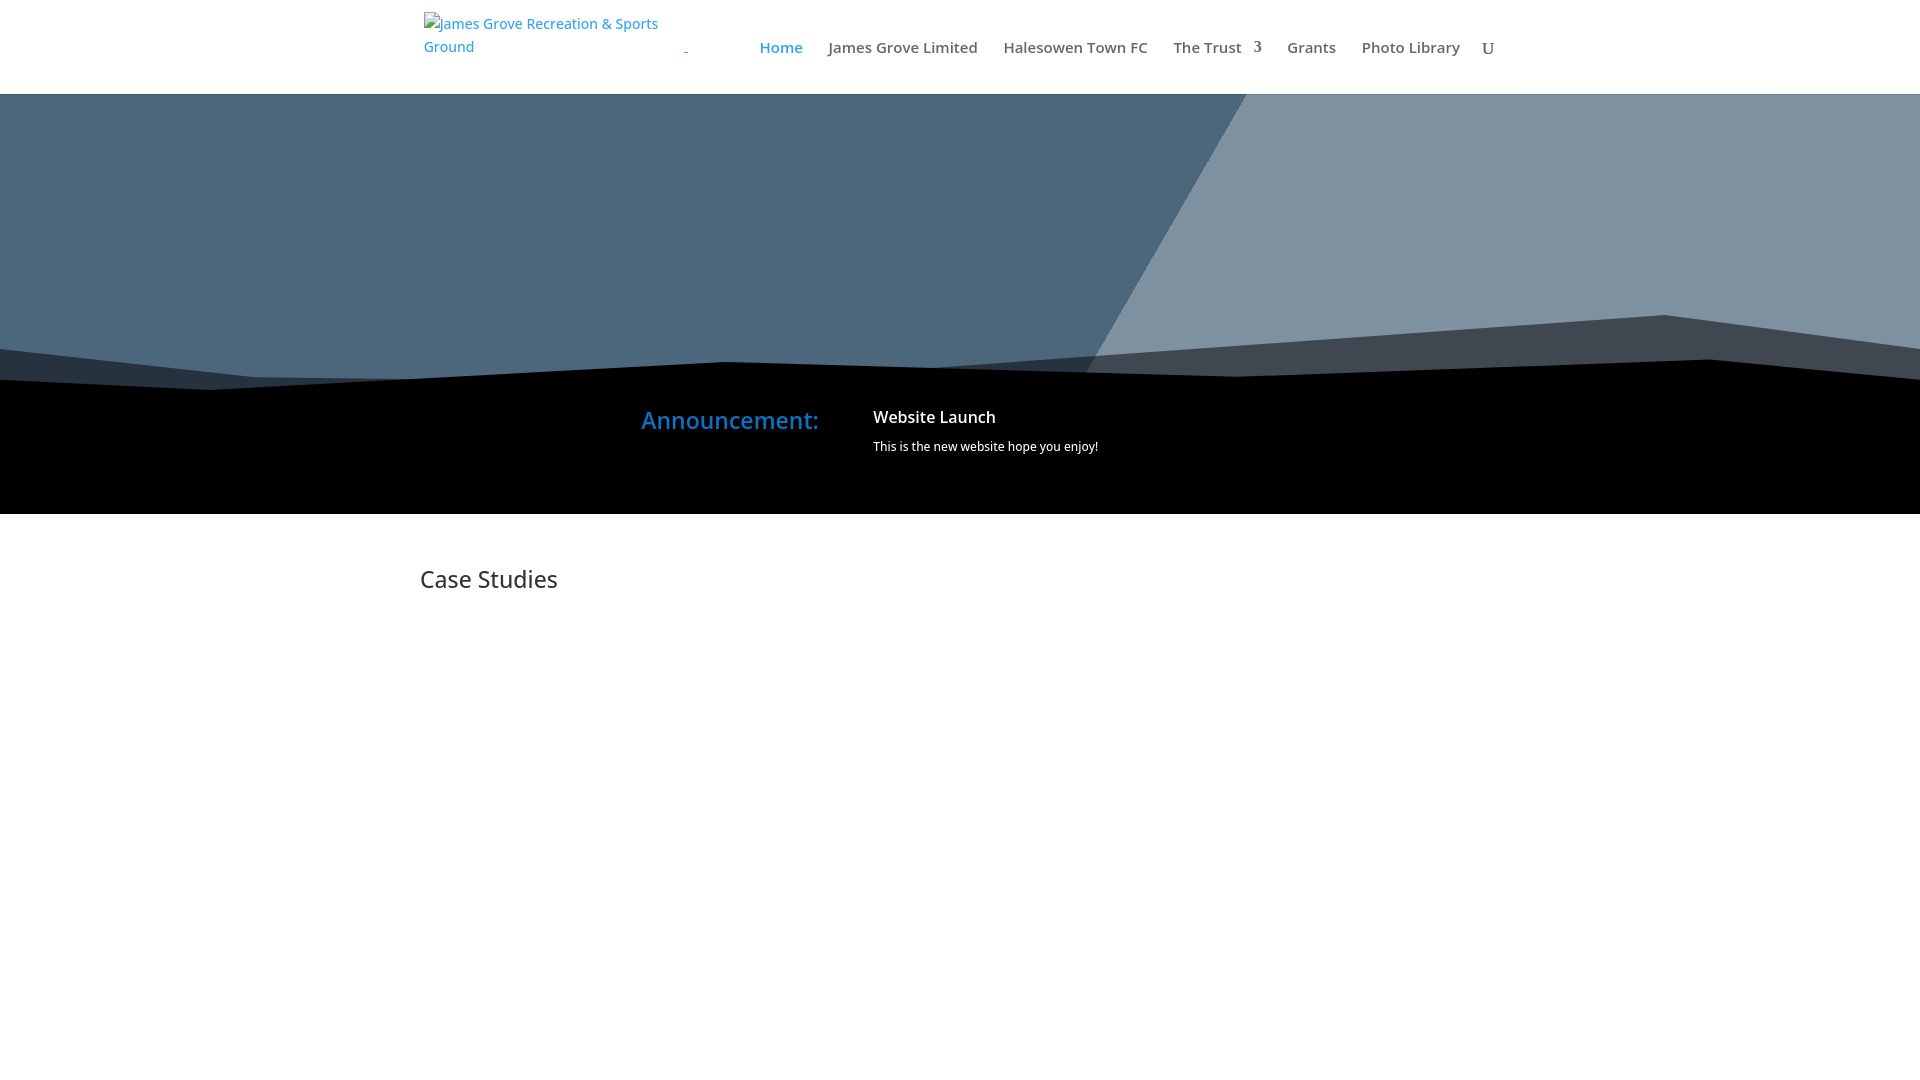Open the Photo Library page
The height and width of the screenshot is (1080, 1920).
pyautogui.click(x=1410, y=47)
